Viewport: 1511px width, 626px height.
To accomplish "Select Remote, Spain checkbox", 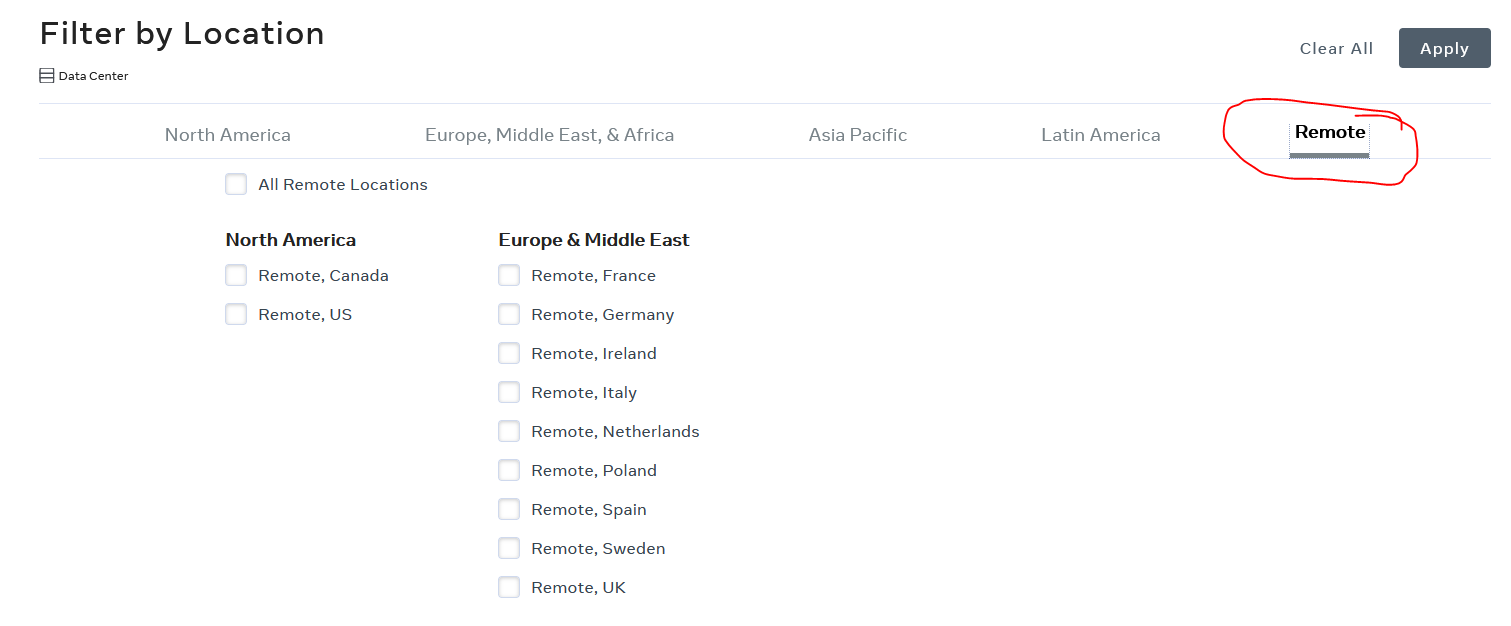I will 509,508.
